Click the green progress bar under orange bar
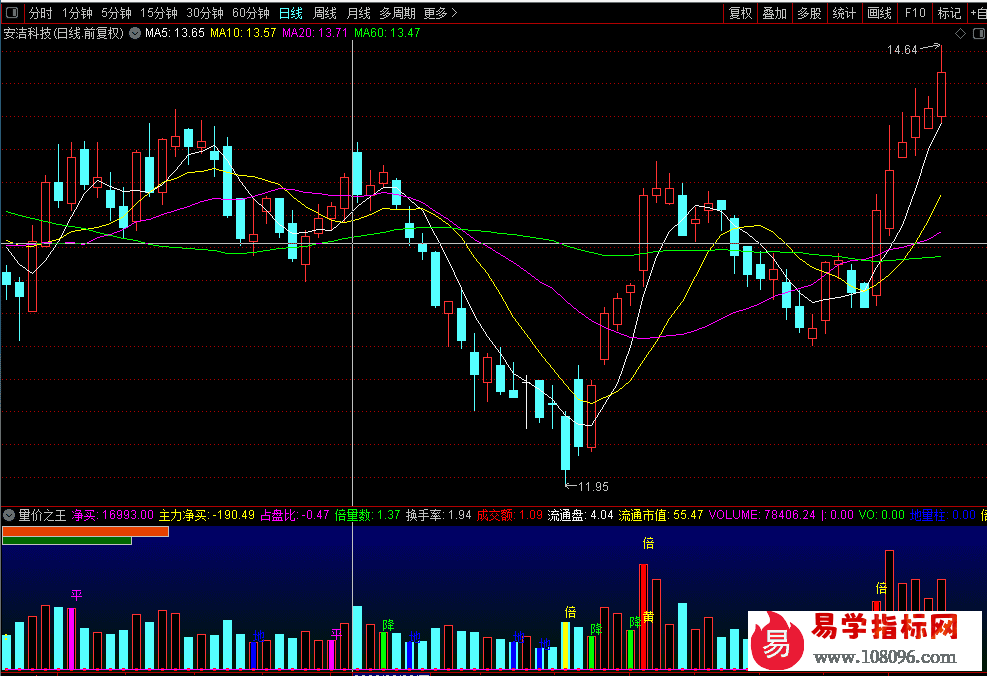 (x=67, y=541)
